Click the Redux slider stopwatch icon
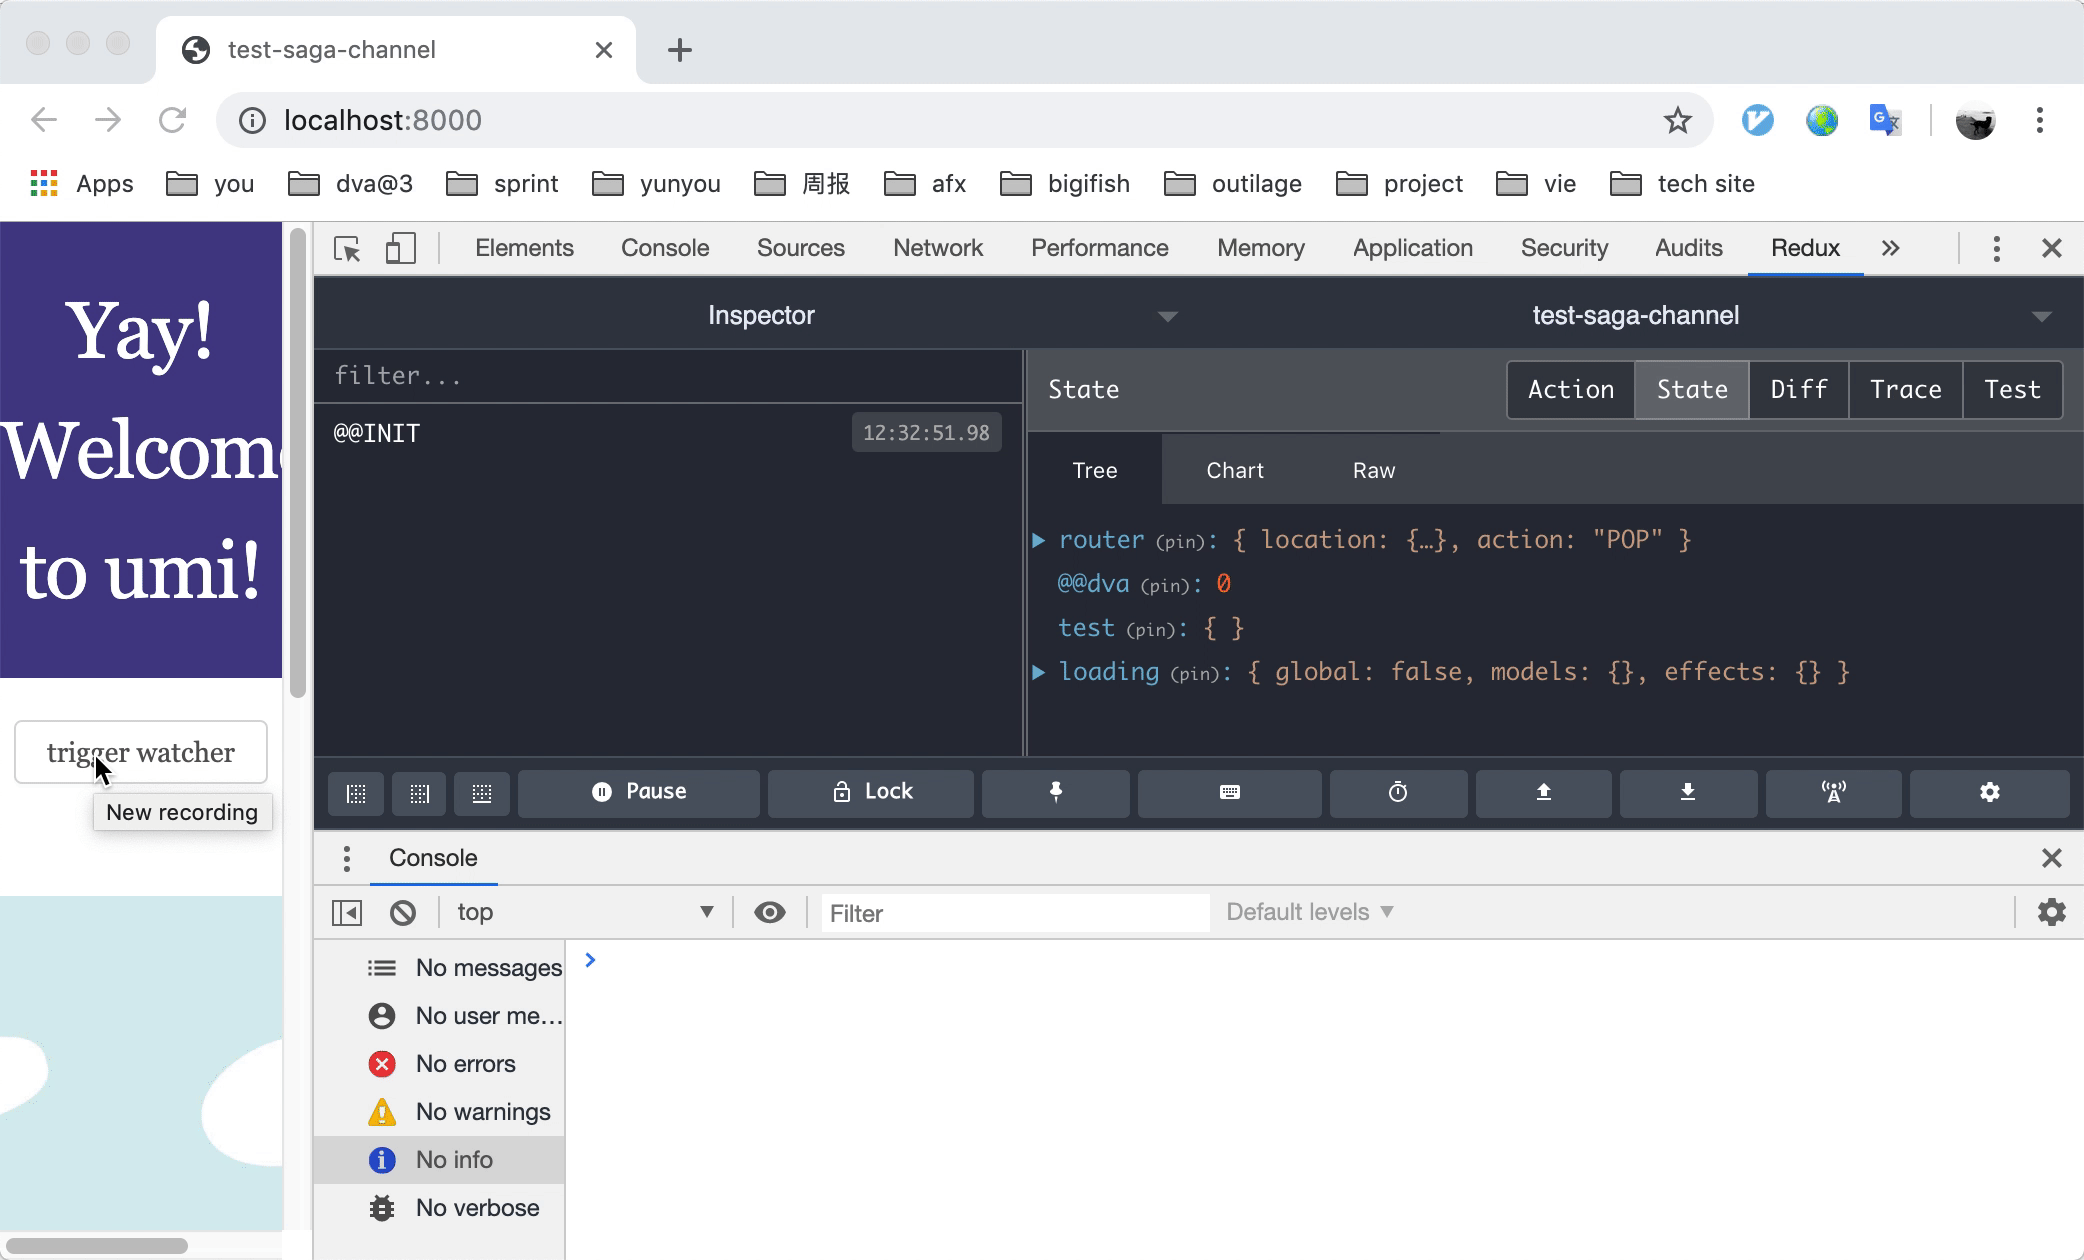Viewport: 2084px width, 1260px height. click(1397, 792)
